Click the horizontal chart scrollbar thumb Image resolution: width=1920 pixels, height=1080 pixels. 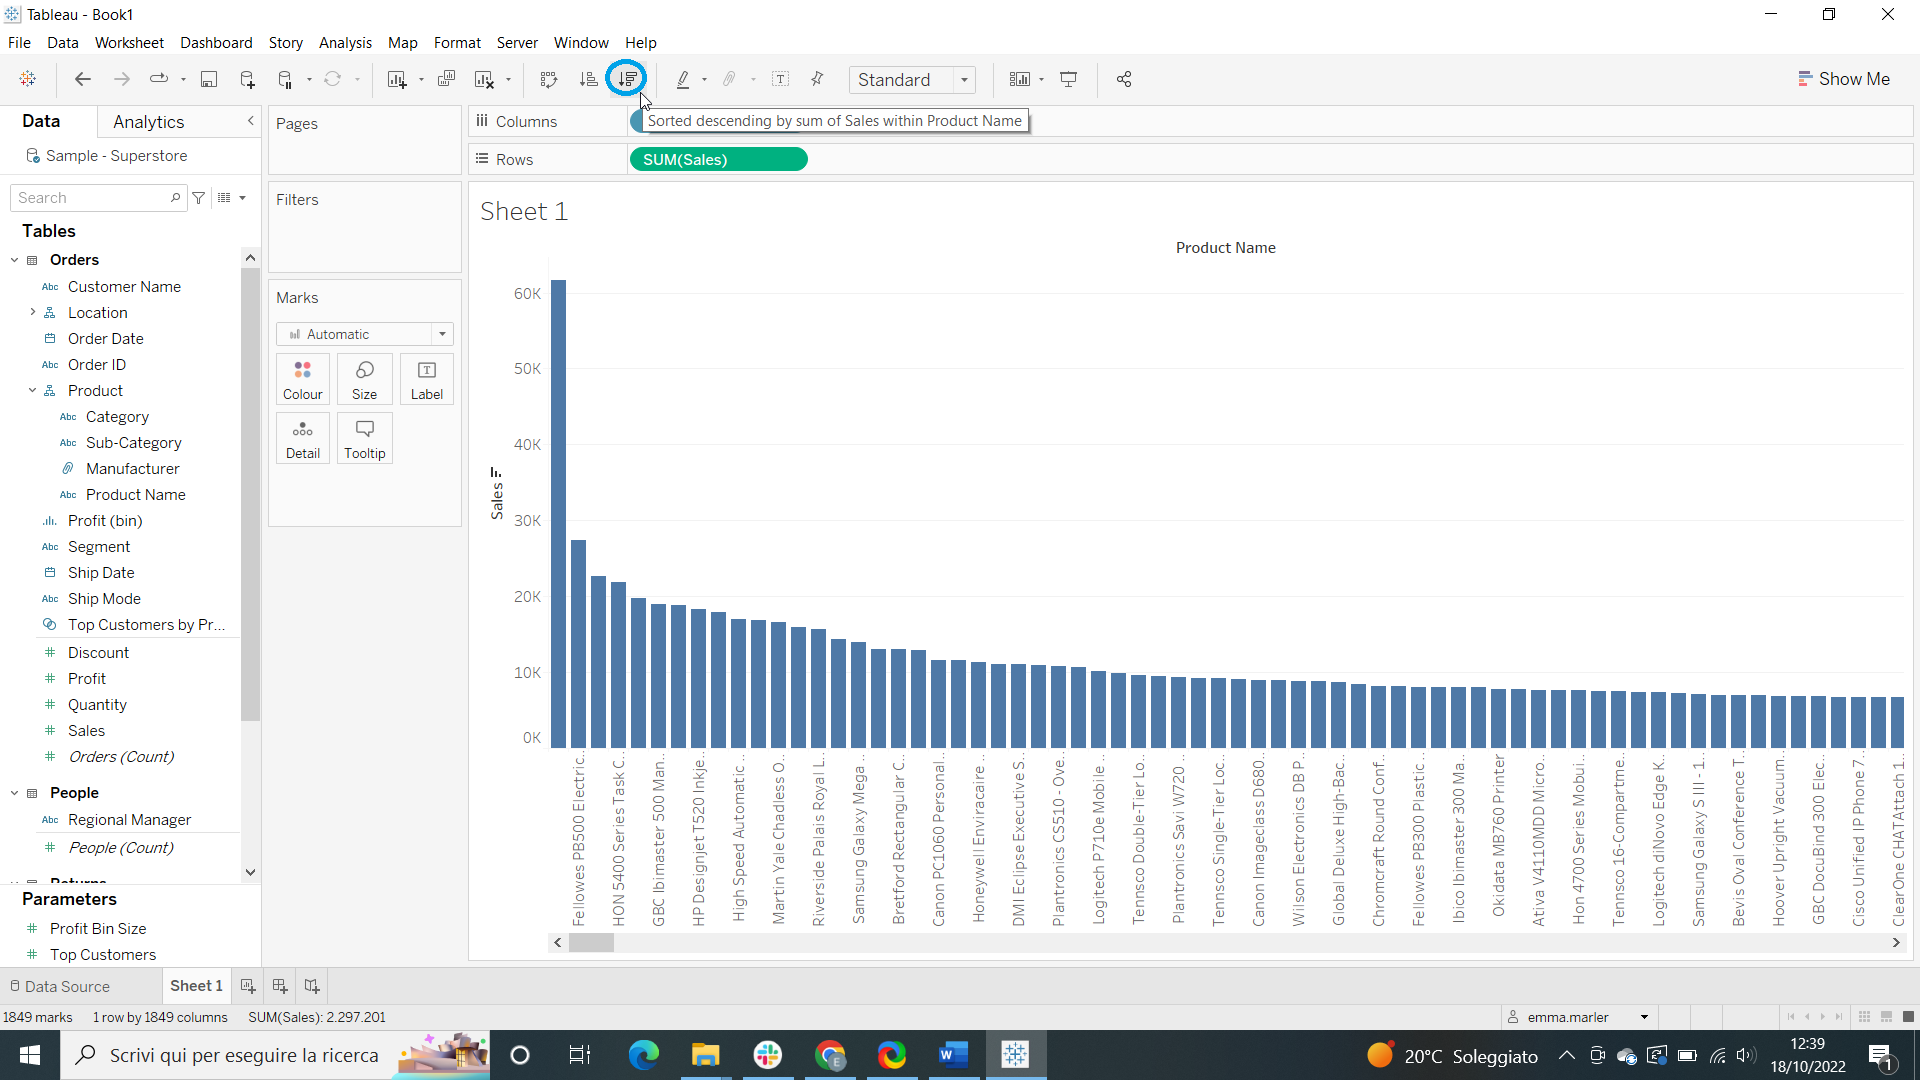tap(591, 942)
